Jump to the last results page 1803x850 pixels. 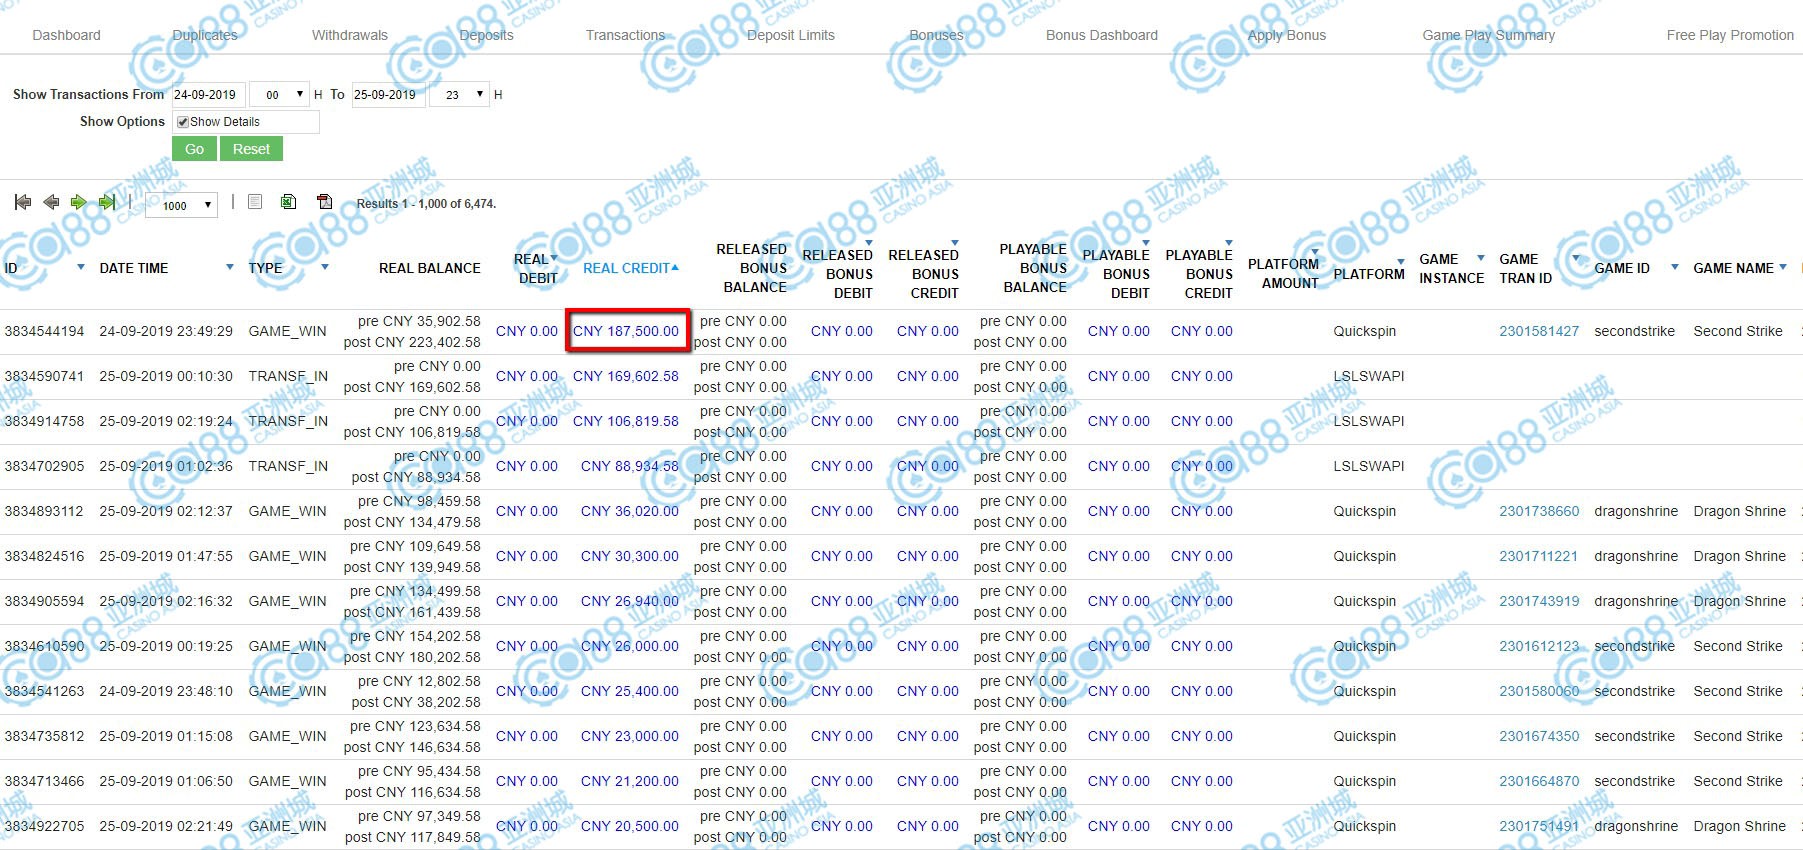click(x=107, y=202)
